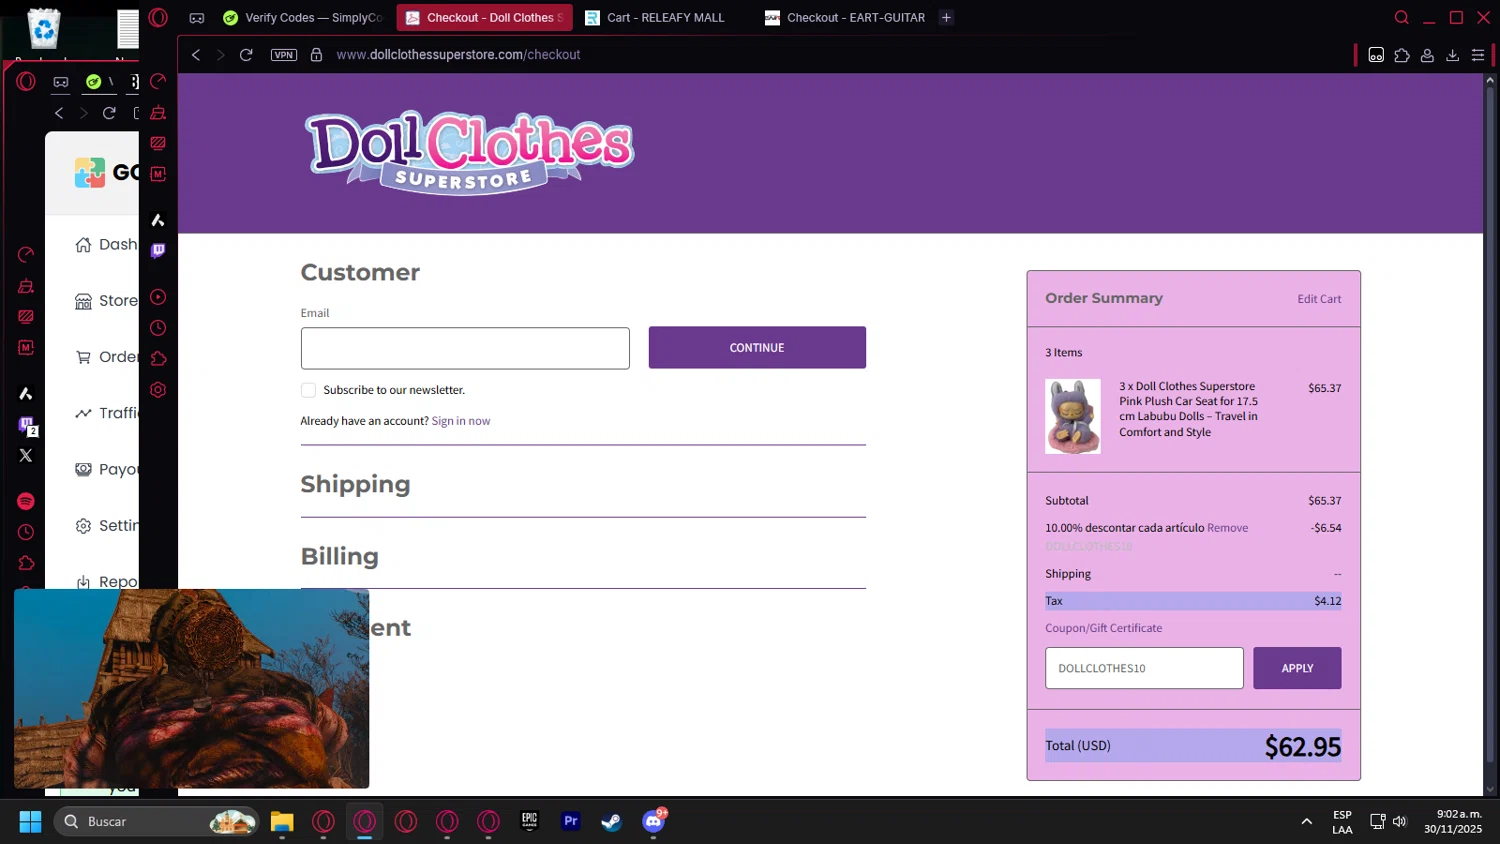This screenshot has width=1500, height=844.
Task: Open Extensions cube in the front Opera sidebar
Action: click(x=158, y=359)
